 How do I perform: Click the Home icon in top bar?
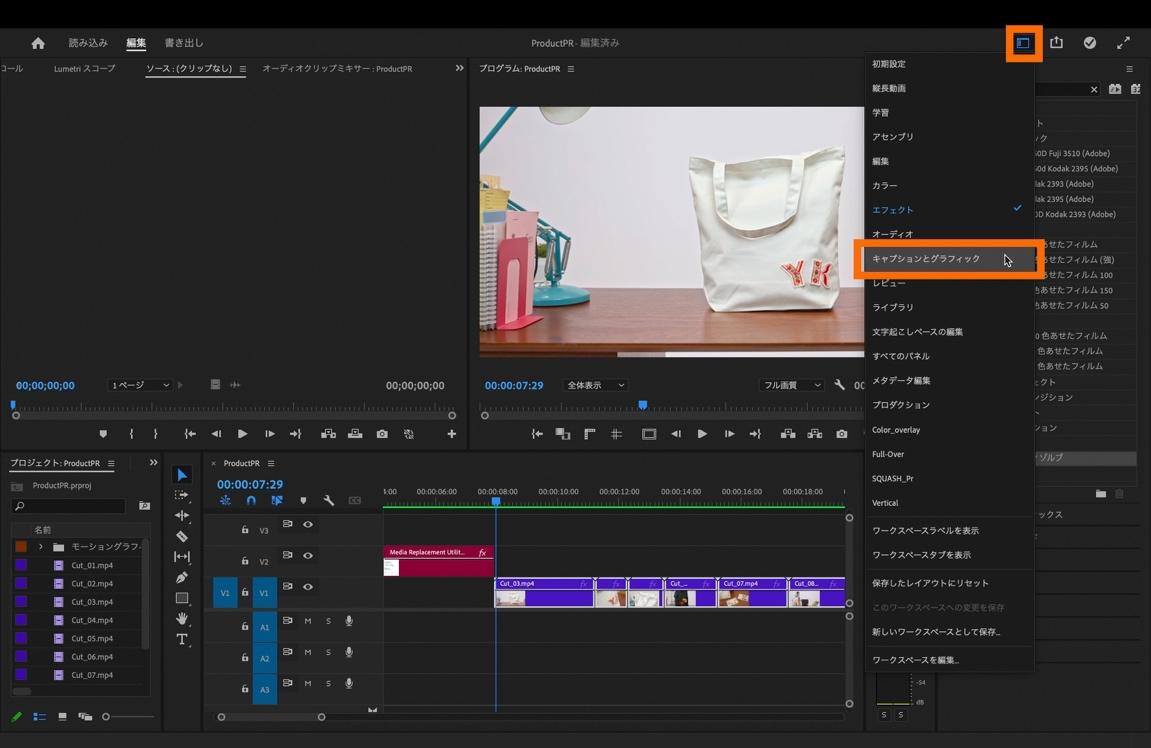click(38, 43)
